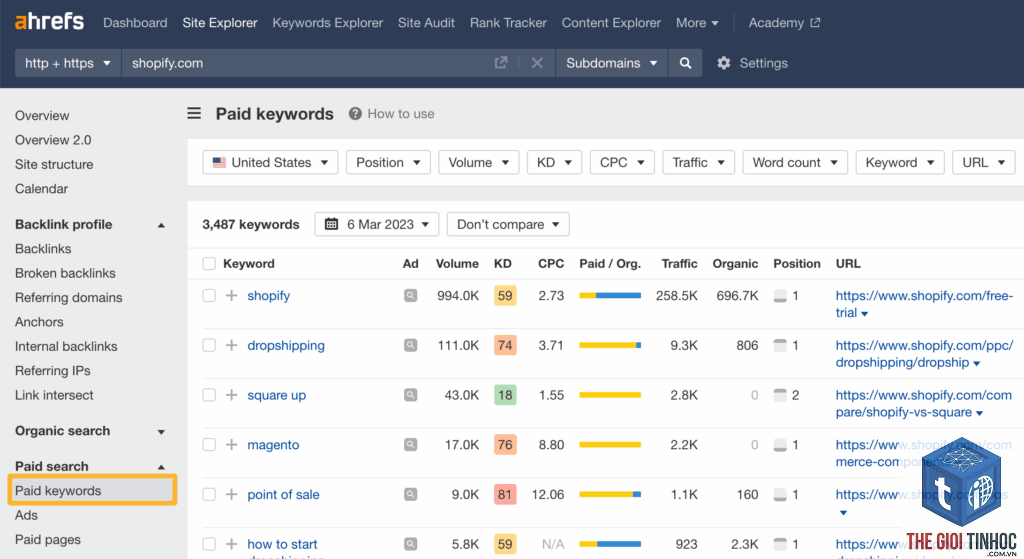Viewport: 1024px width, 559px height.
Task: Click the Ahrefs logo
Action: coord(49,22)
